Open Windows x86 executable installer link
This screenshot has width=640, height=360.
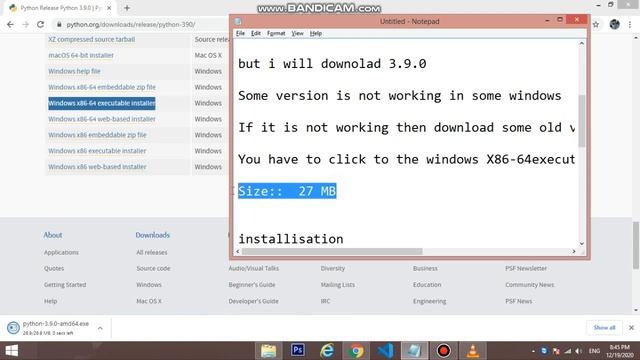coord(97,151)
